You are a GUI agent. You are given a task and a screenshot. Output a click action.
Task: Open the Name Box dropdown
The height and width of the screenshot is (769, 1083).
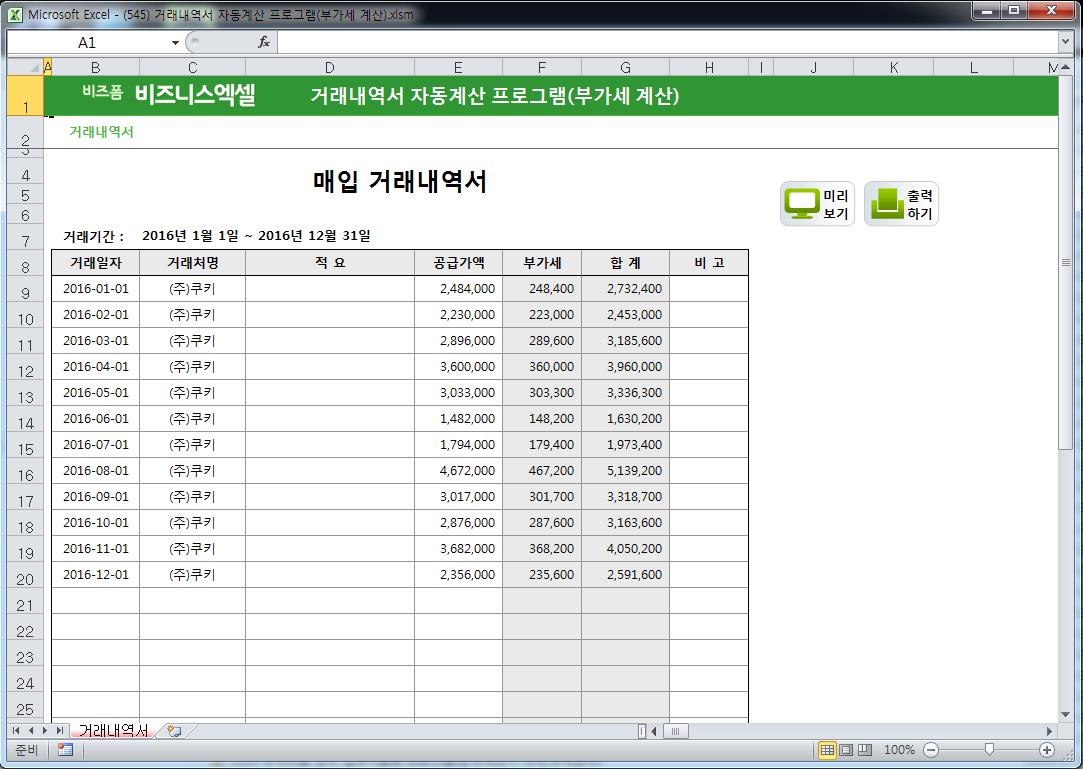[x=175, y=42]
